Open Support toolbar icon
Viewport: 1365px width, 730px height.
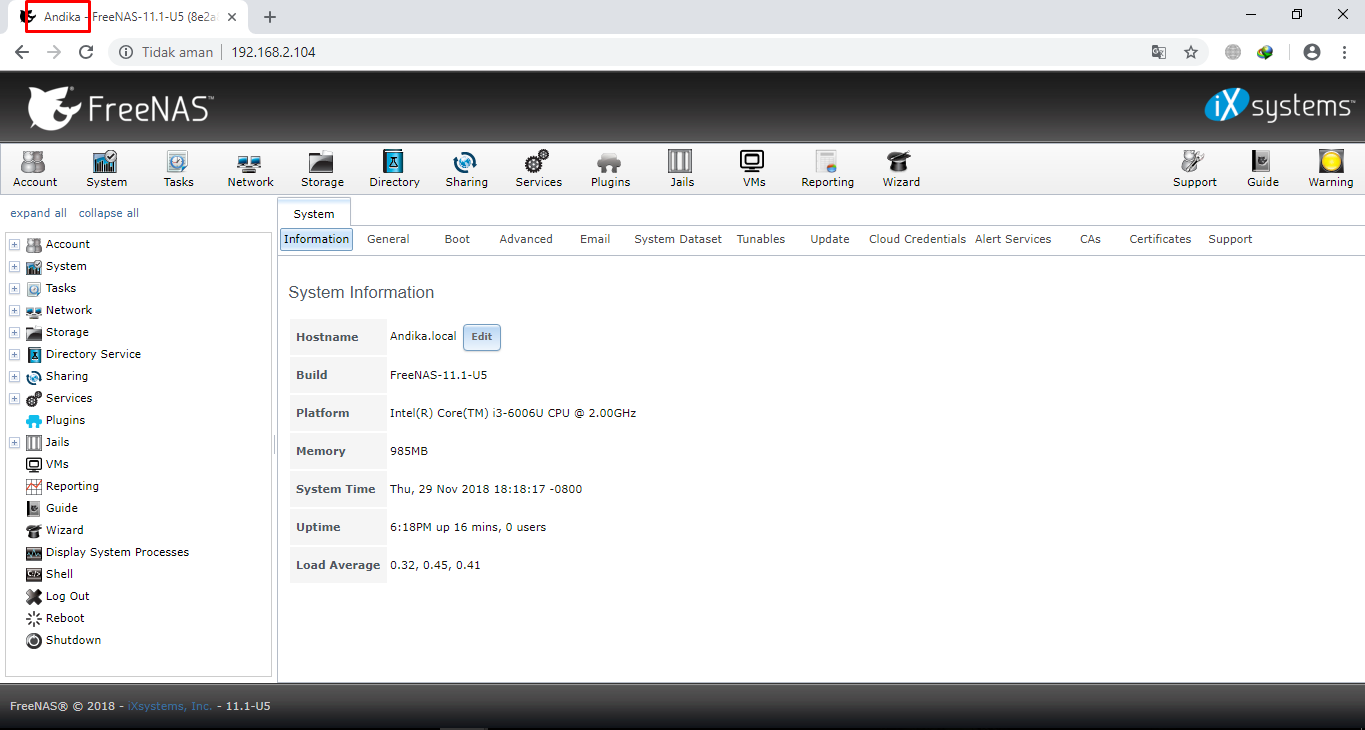[1194, 169]
